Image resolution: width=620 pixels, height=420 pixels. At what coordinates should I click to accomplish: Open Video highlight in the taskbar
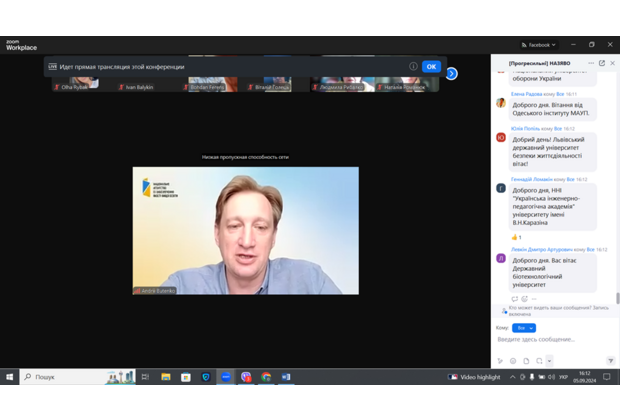pos(473,377)
